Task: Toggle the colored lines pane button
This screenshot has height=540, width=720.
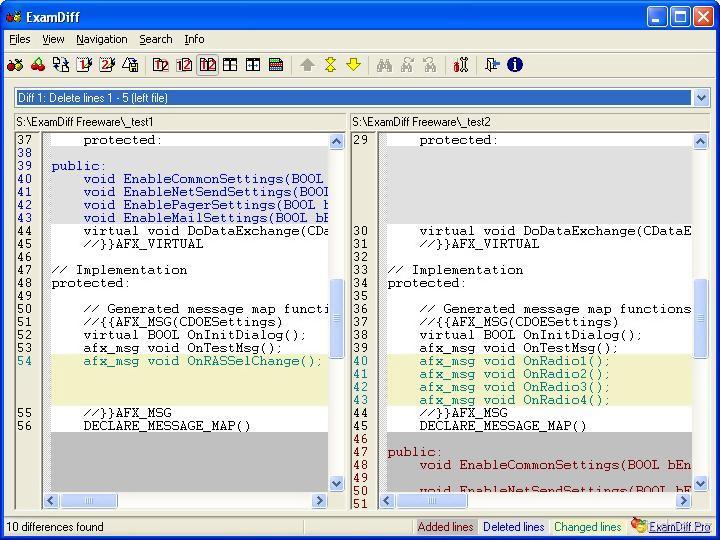Action: point(276,65)
